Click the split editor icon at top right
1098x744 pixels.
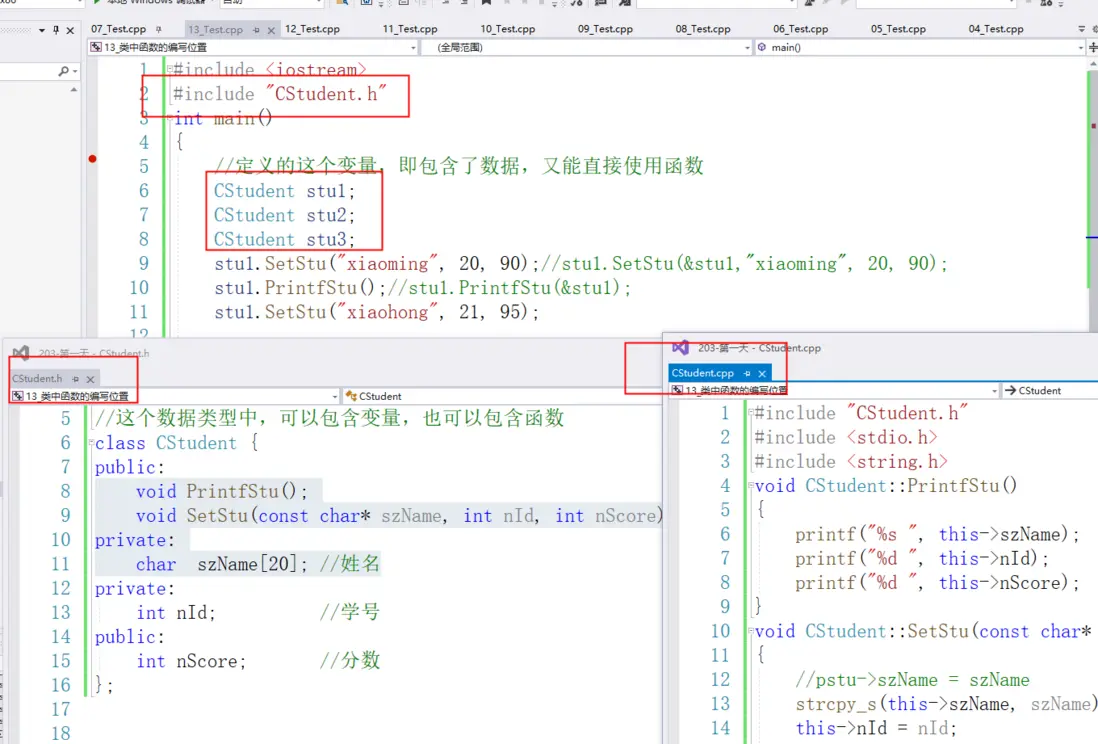[1092, 47]
